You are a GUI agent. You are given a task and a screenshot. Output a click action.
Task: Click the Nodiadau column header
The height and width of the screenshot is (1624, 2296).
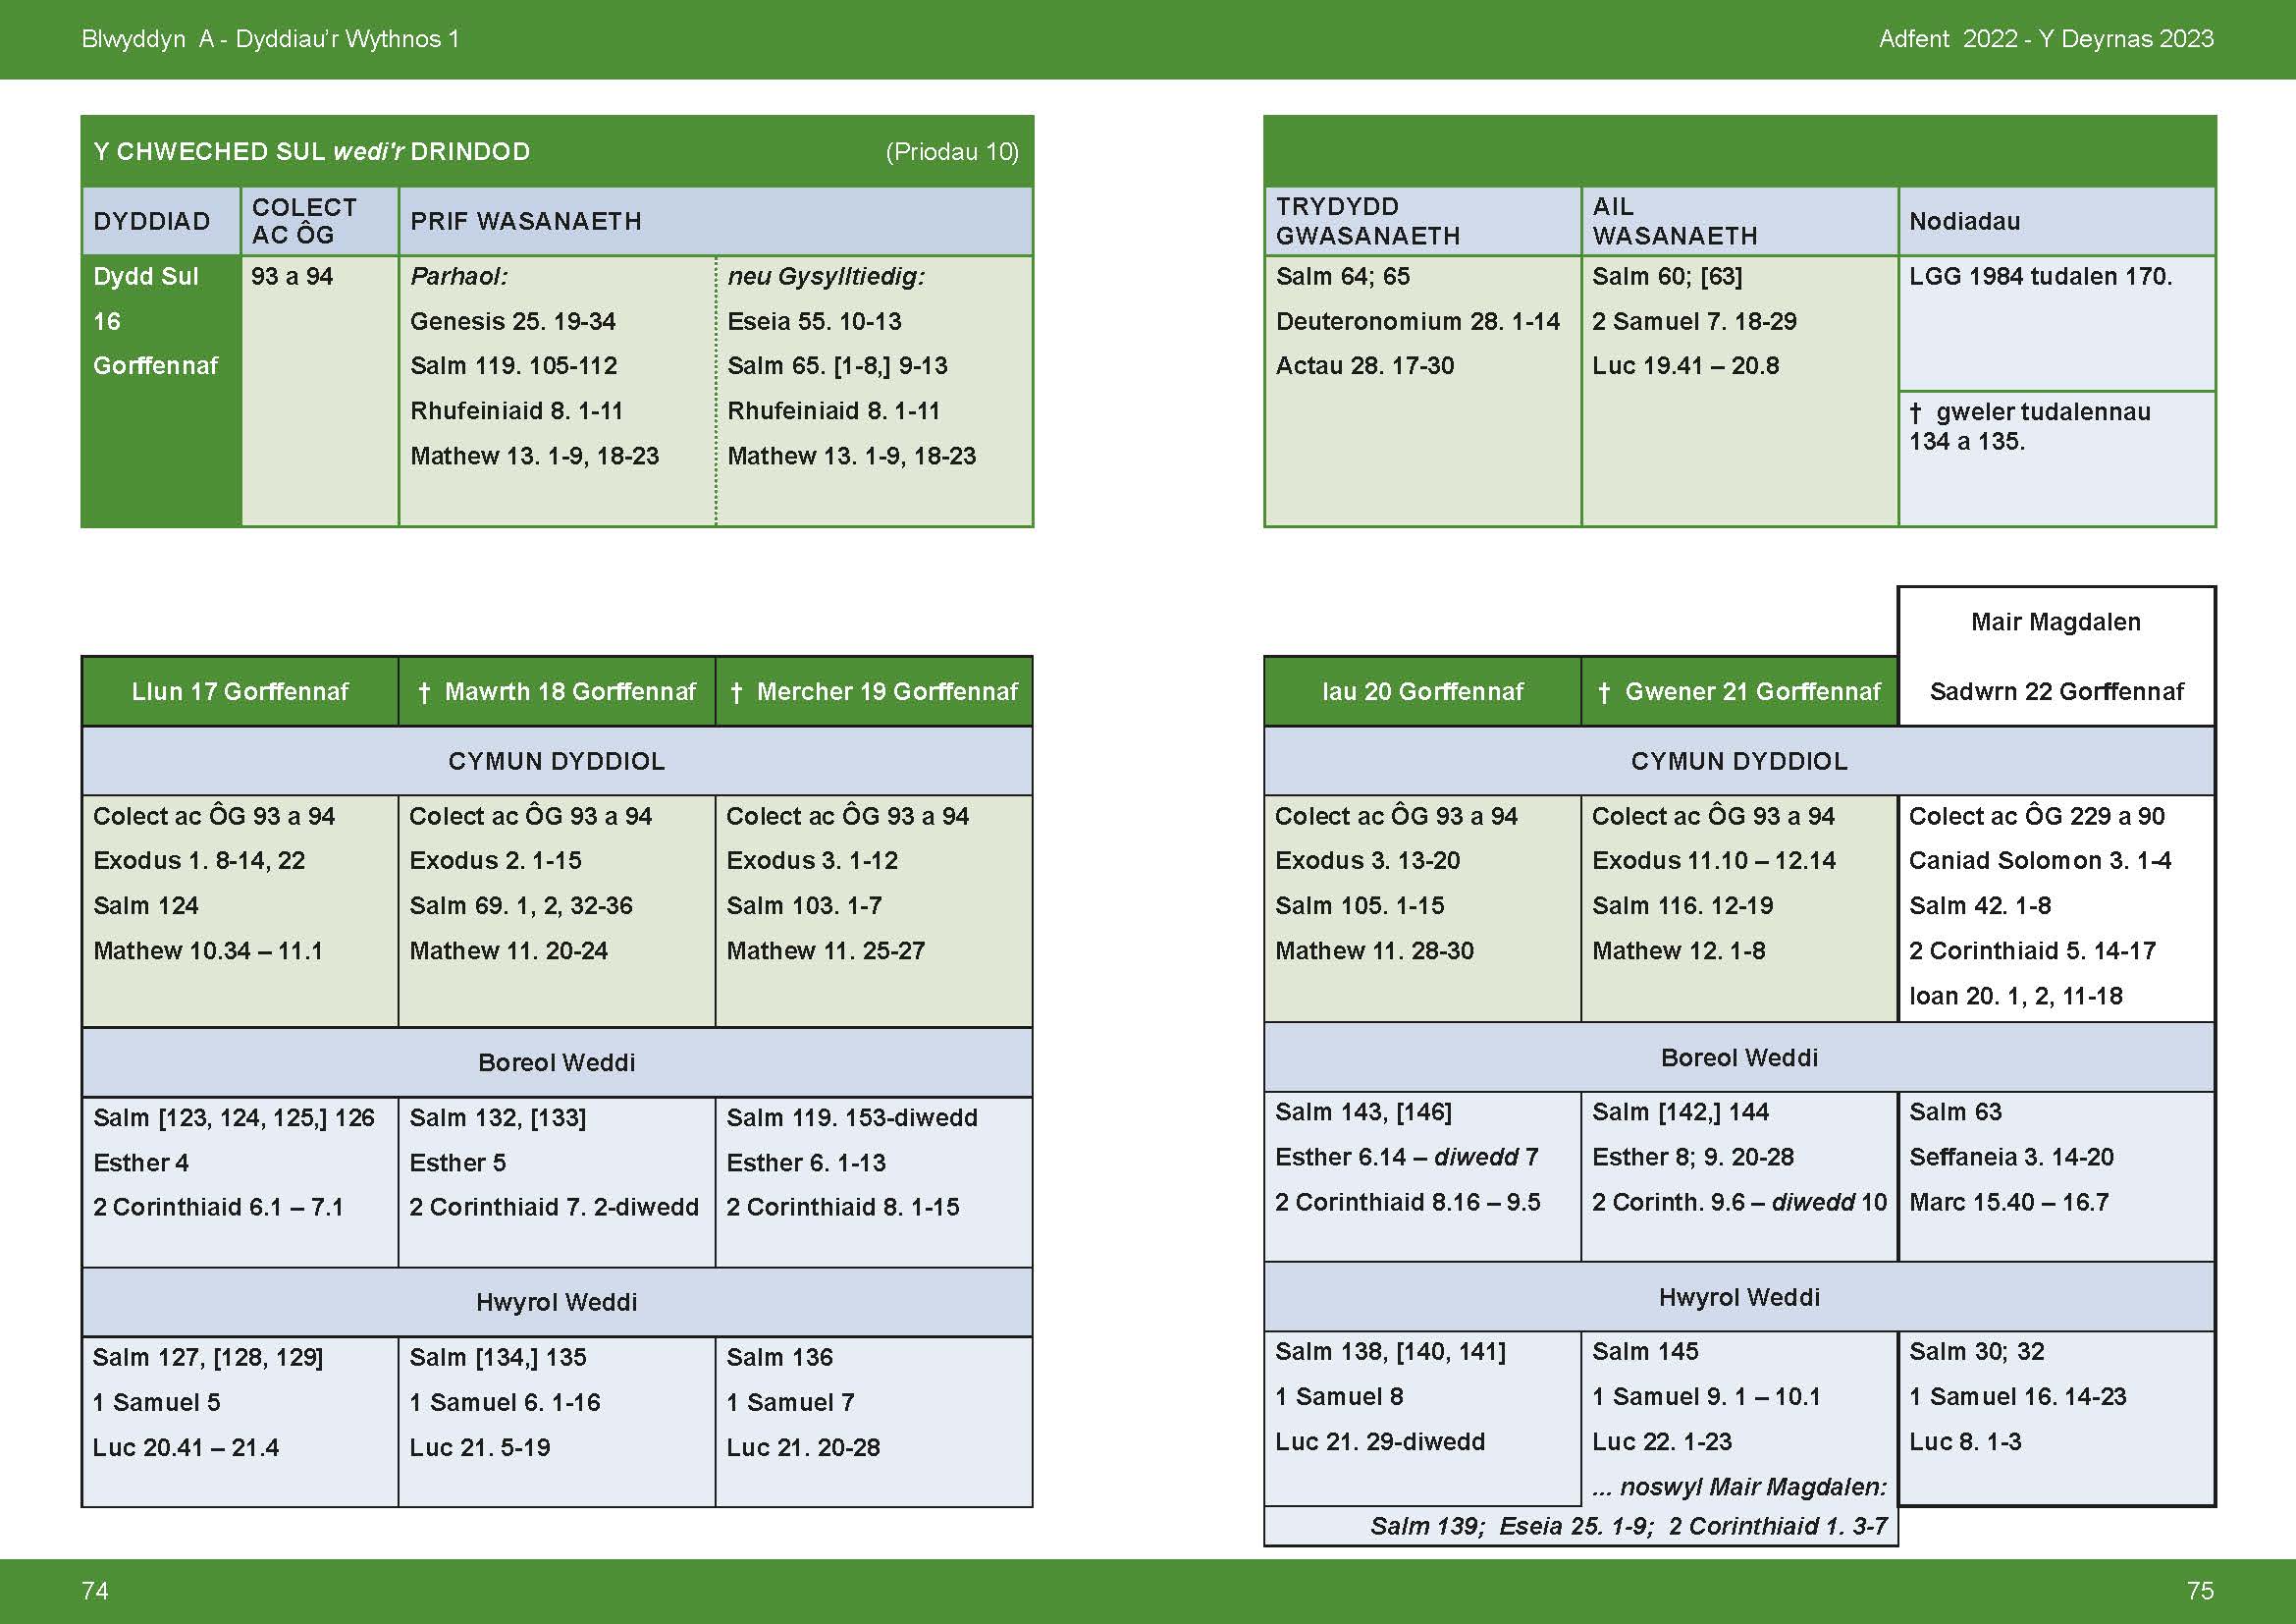click(x=1964, y=221)
